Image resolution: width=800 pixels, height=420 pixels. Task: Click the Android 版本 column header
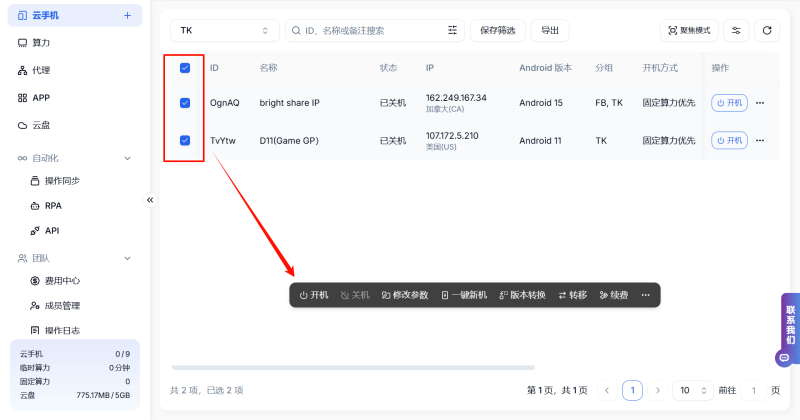pyautogui.click(x=545, y=68)
